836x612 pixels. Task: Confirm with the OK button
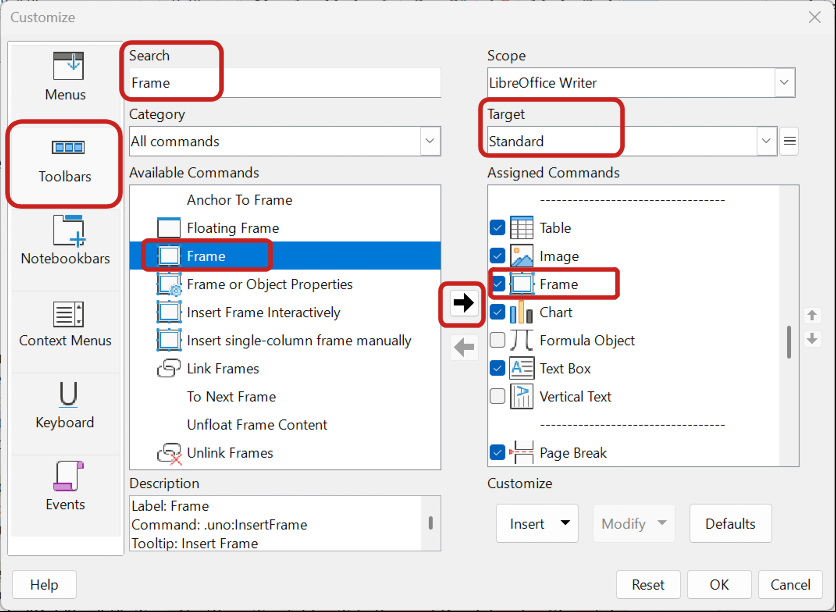(719, 585)
